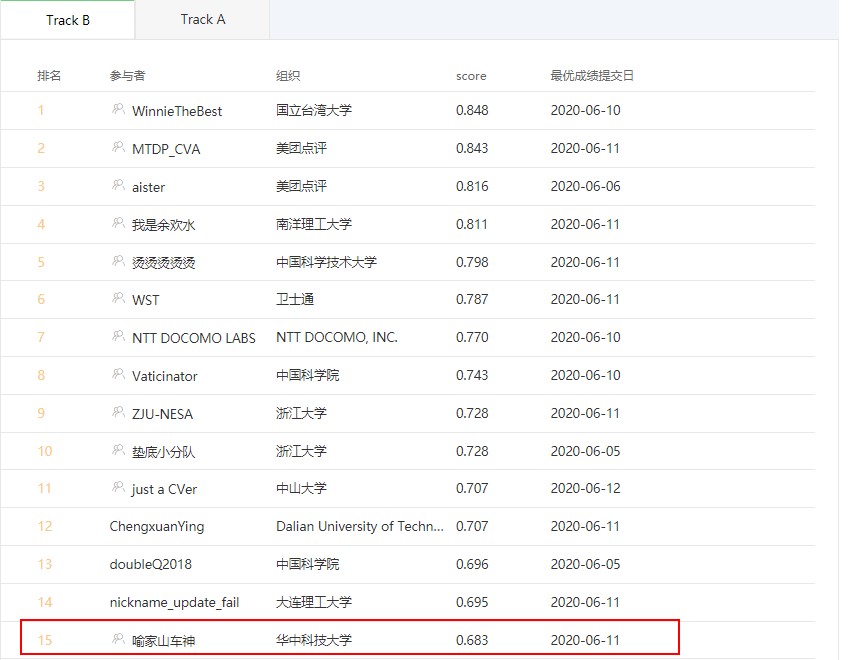Click the team icon beside ZJU-NESA
Image resolution: width=854 pixels, height=660 pixels.
(118, 412)
